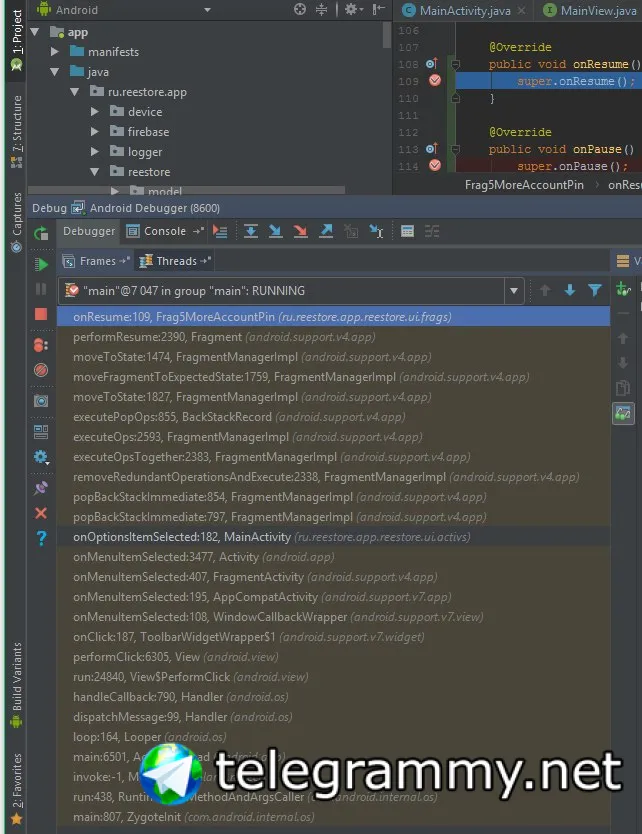Expand the manifests folder
This screenshot has width=642, height=834.
(x=54, y=52)
